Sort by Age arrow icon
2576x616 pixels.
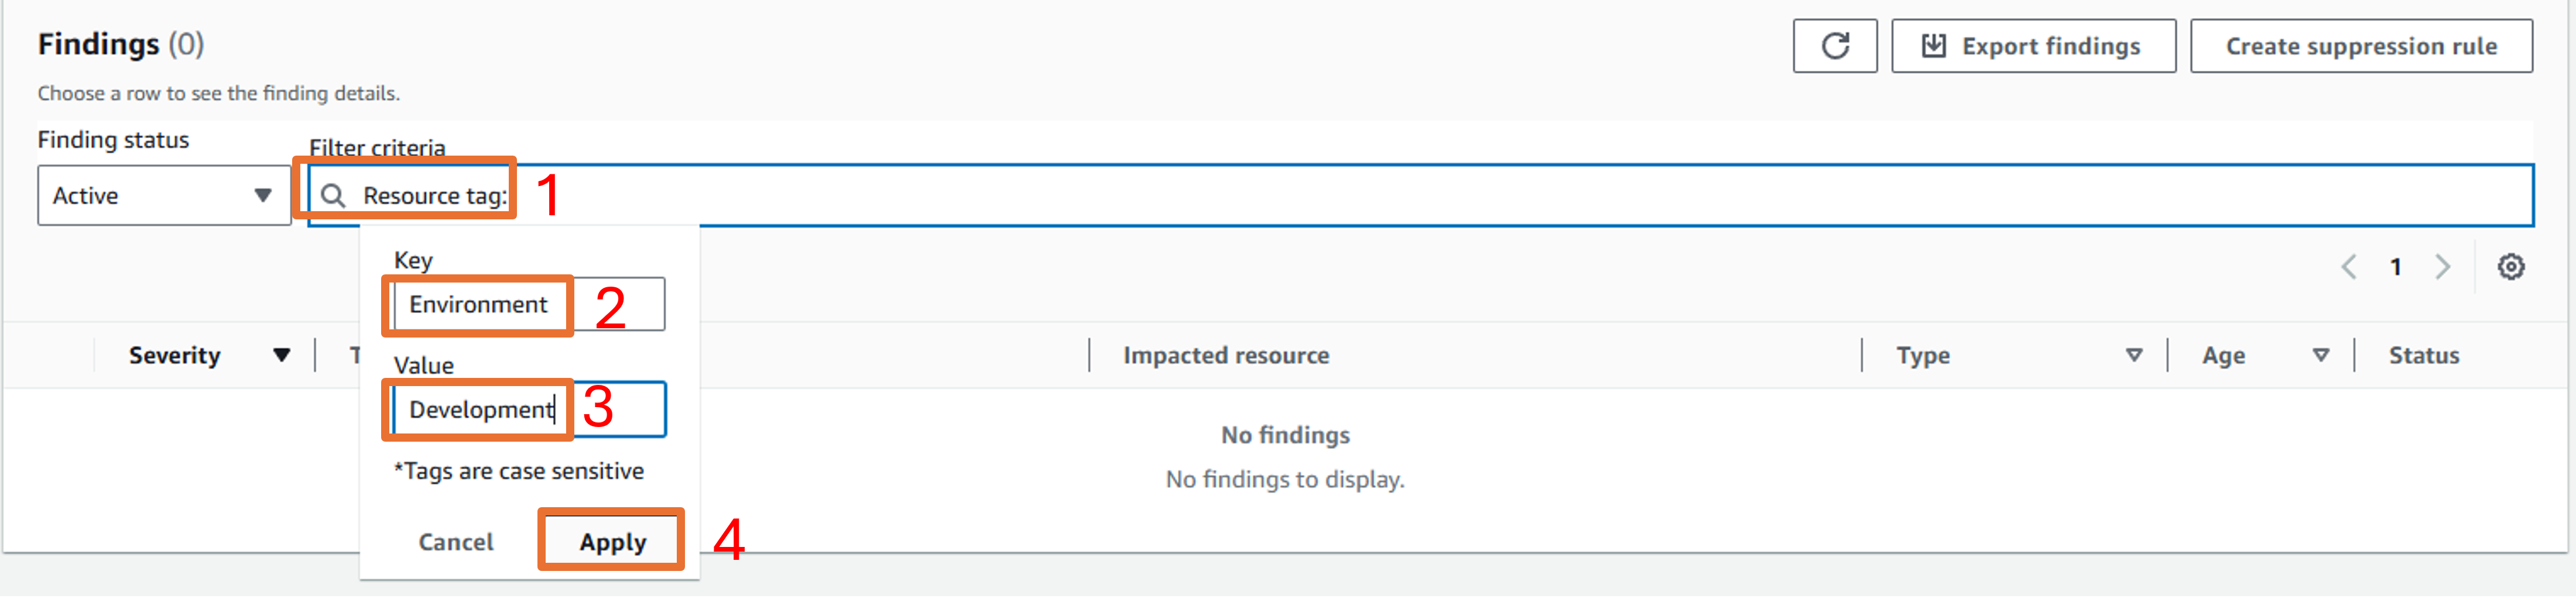click(x=2321, y=356)
